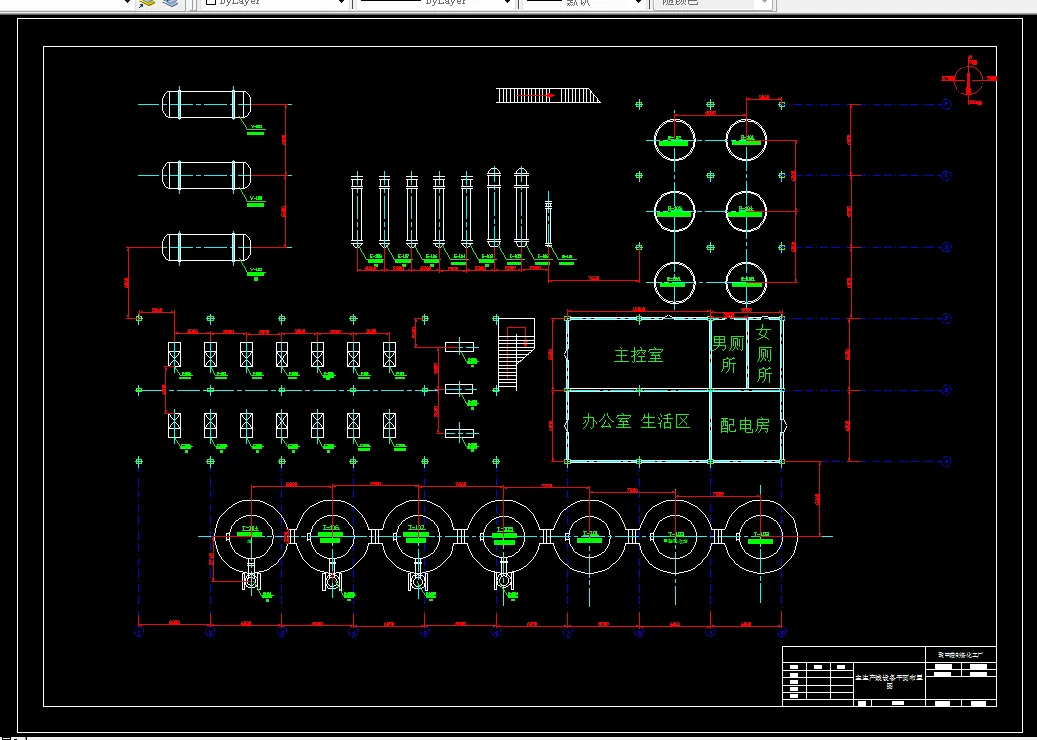Open the 默认 lineweight dropdown
The height and width of the screenshot is (740, 1037).
coord(583,3)
